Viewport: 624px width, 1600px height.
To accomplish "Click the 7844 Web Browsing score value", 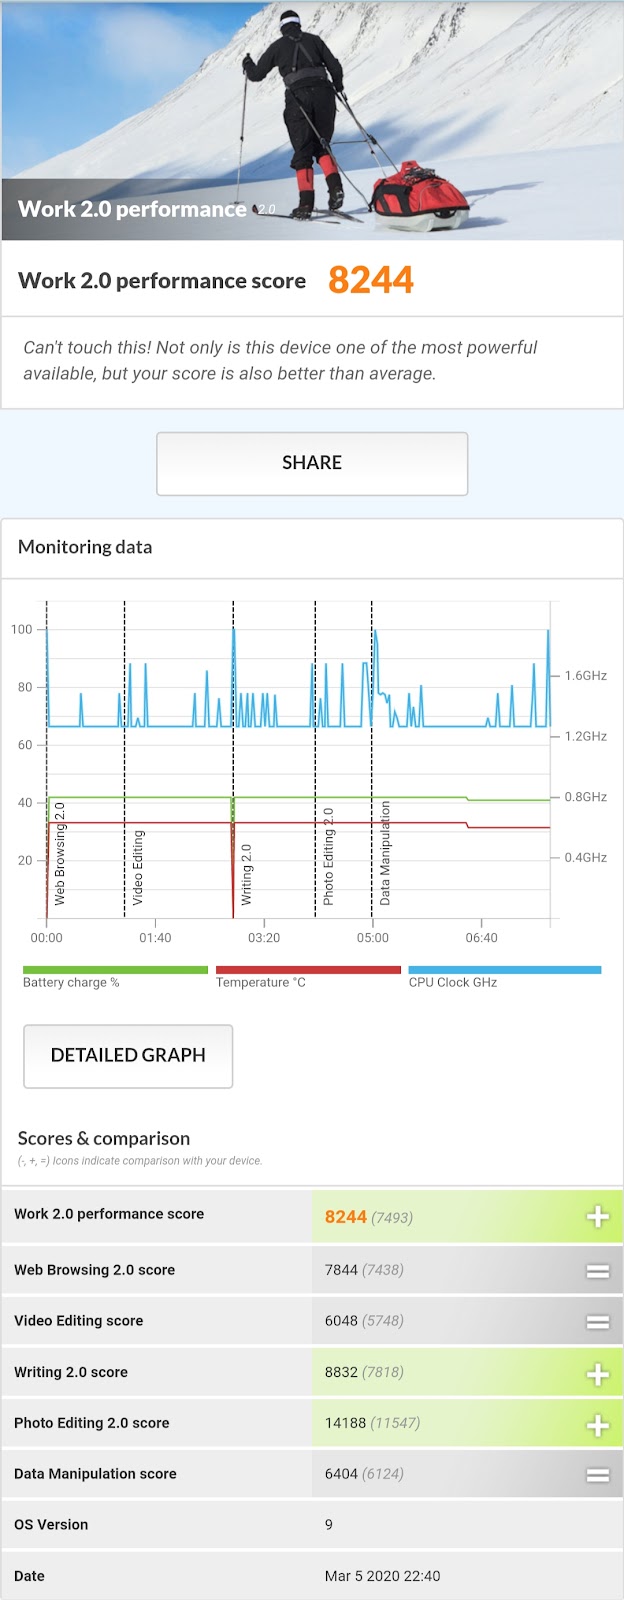I will click(341, 1270).
